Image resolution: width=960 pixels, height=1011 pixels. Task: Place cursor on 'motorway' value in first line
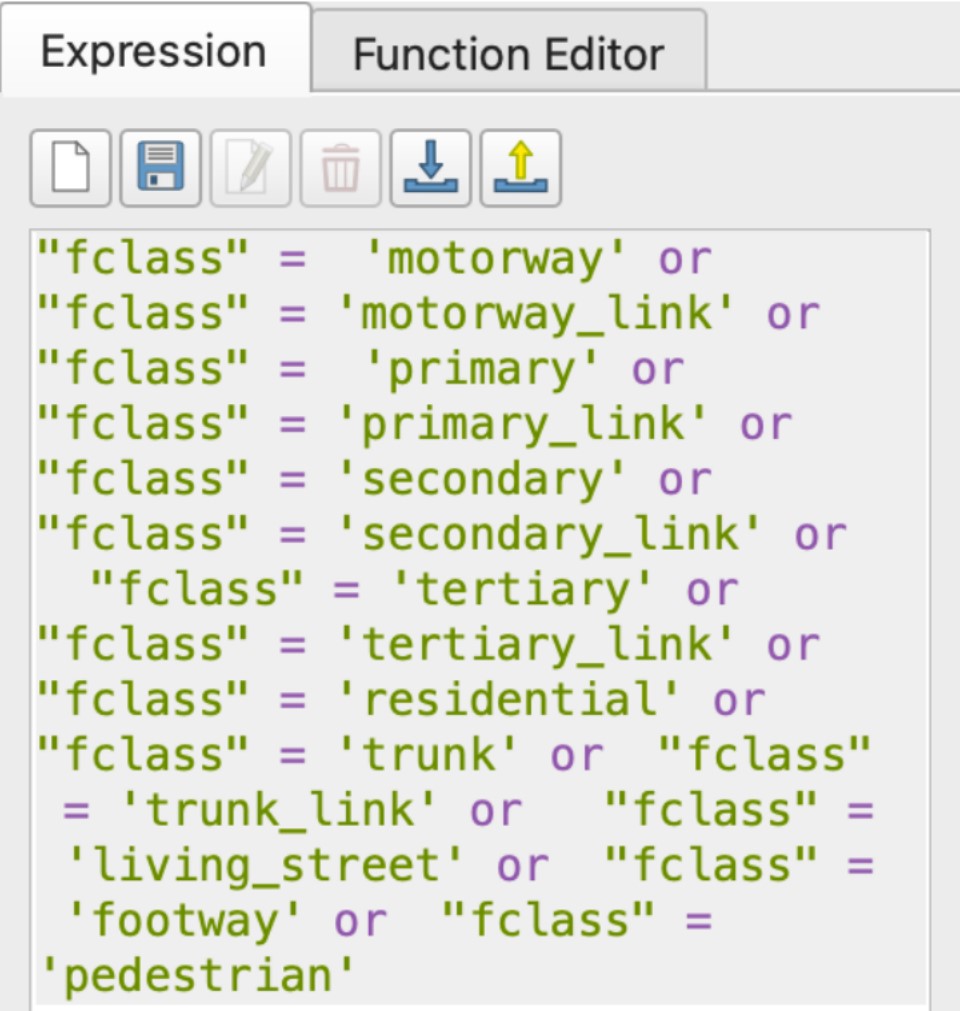[494, 260]
